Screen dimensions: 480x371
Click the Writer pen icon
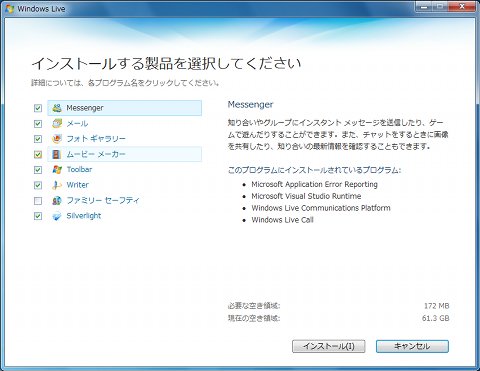coord(57,185)
